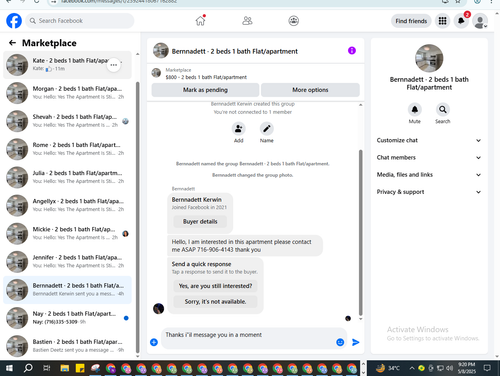
Task: Open the Mickie conversation
Action: click(x=67, y=234)
